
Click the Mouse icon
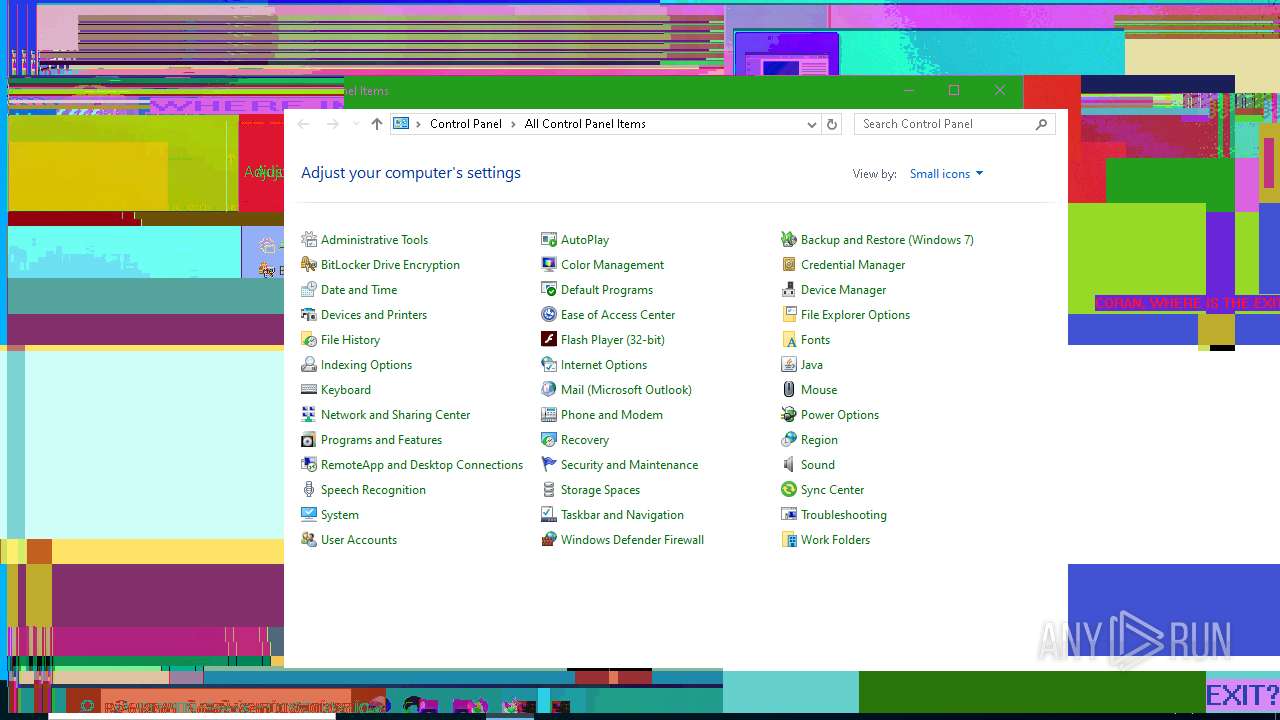coord(789,390)
